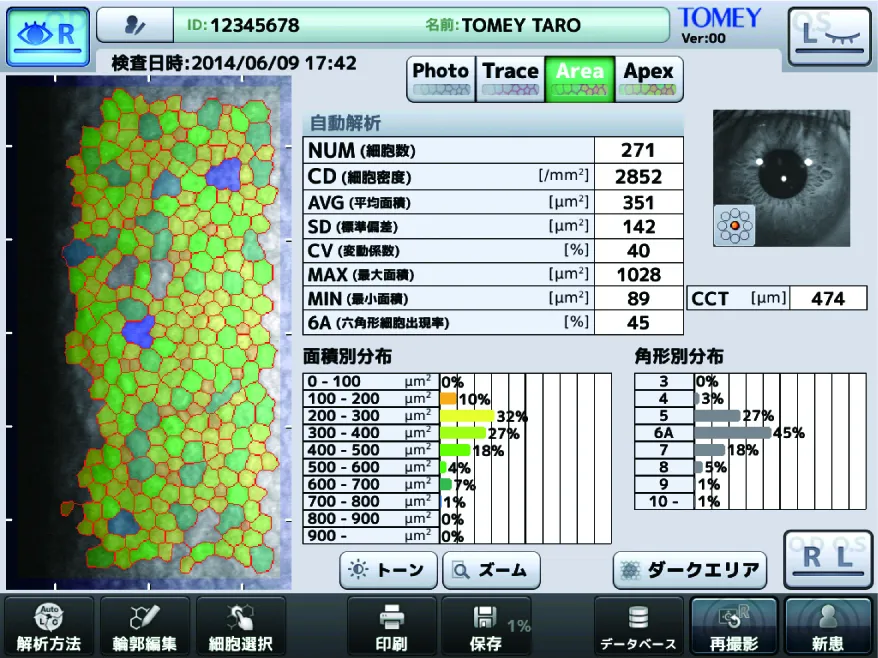This screenshot has width=878, height=658.
Task: Select the right eye R button
Action: (48, 36)
